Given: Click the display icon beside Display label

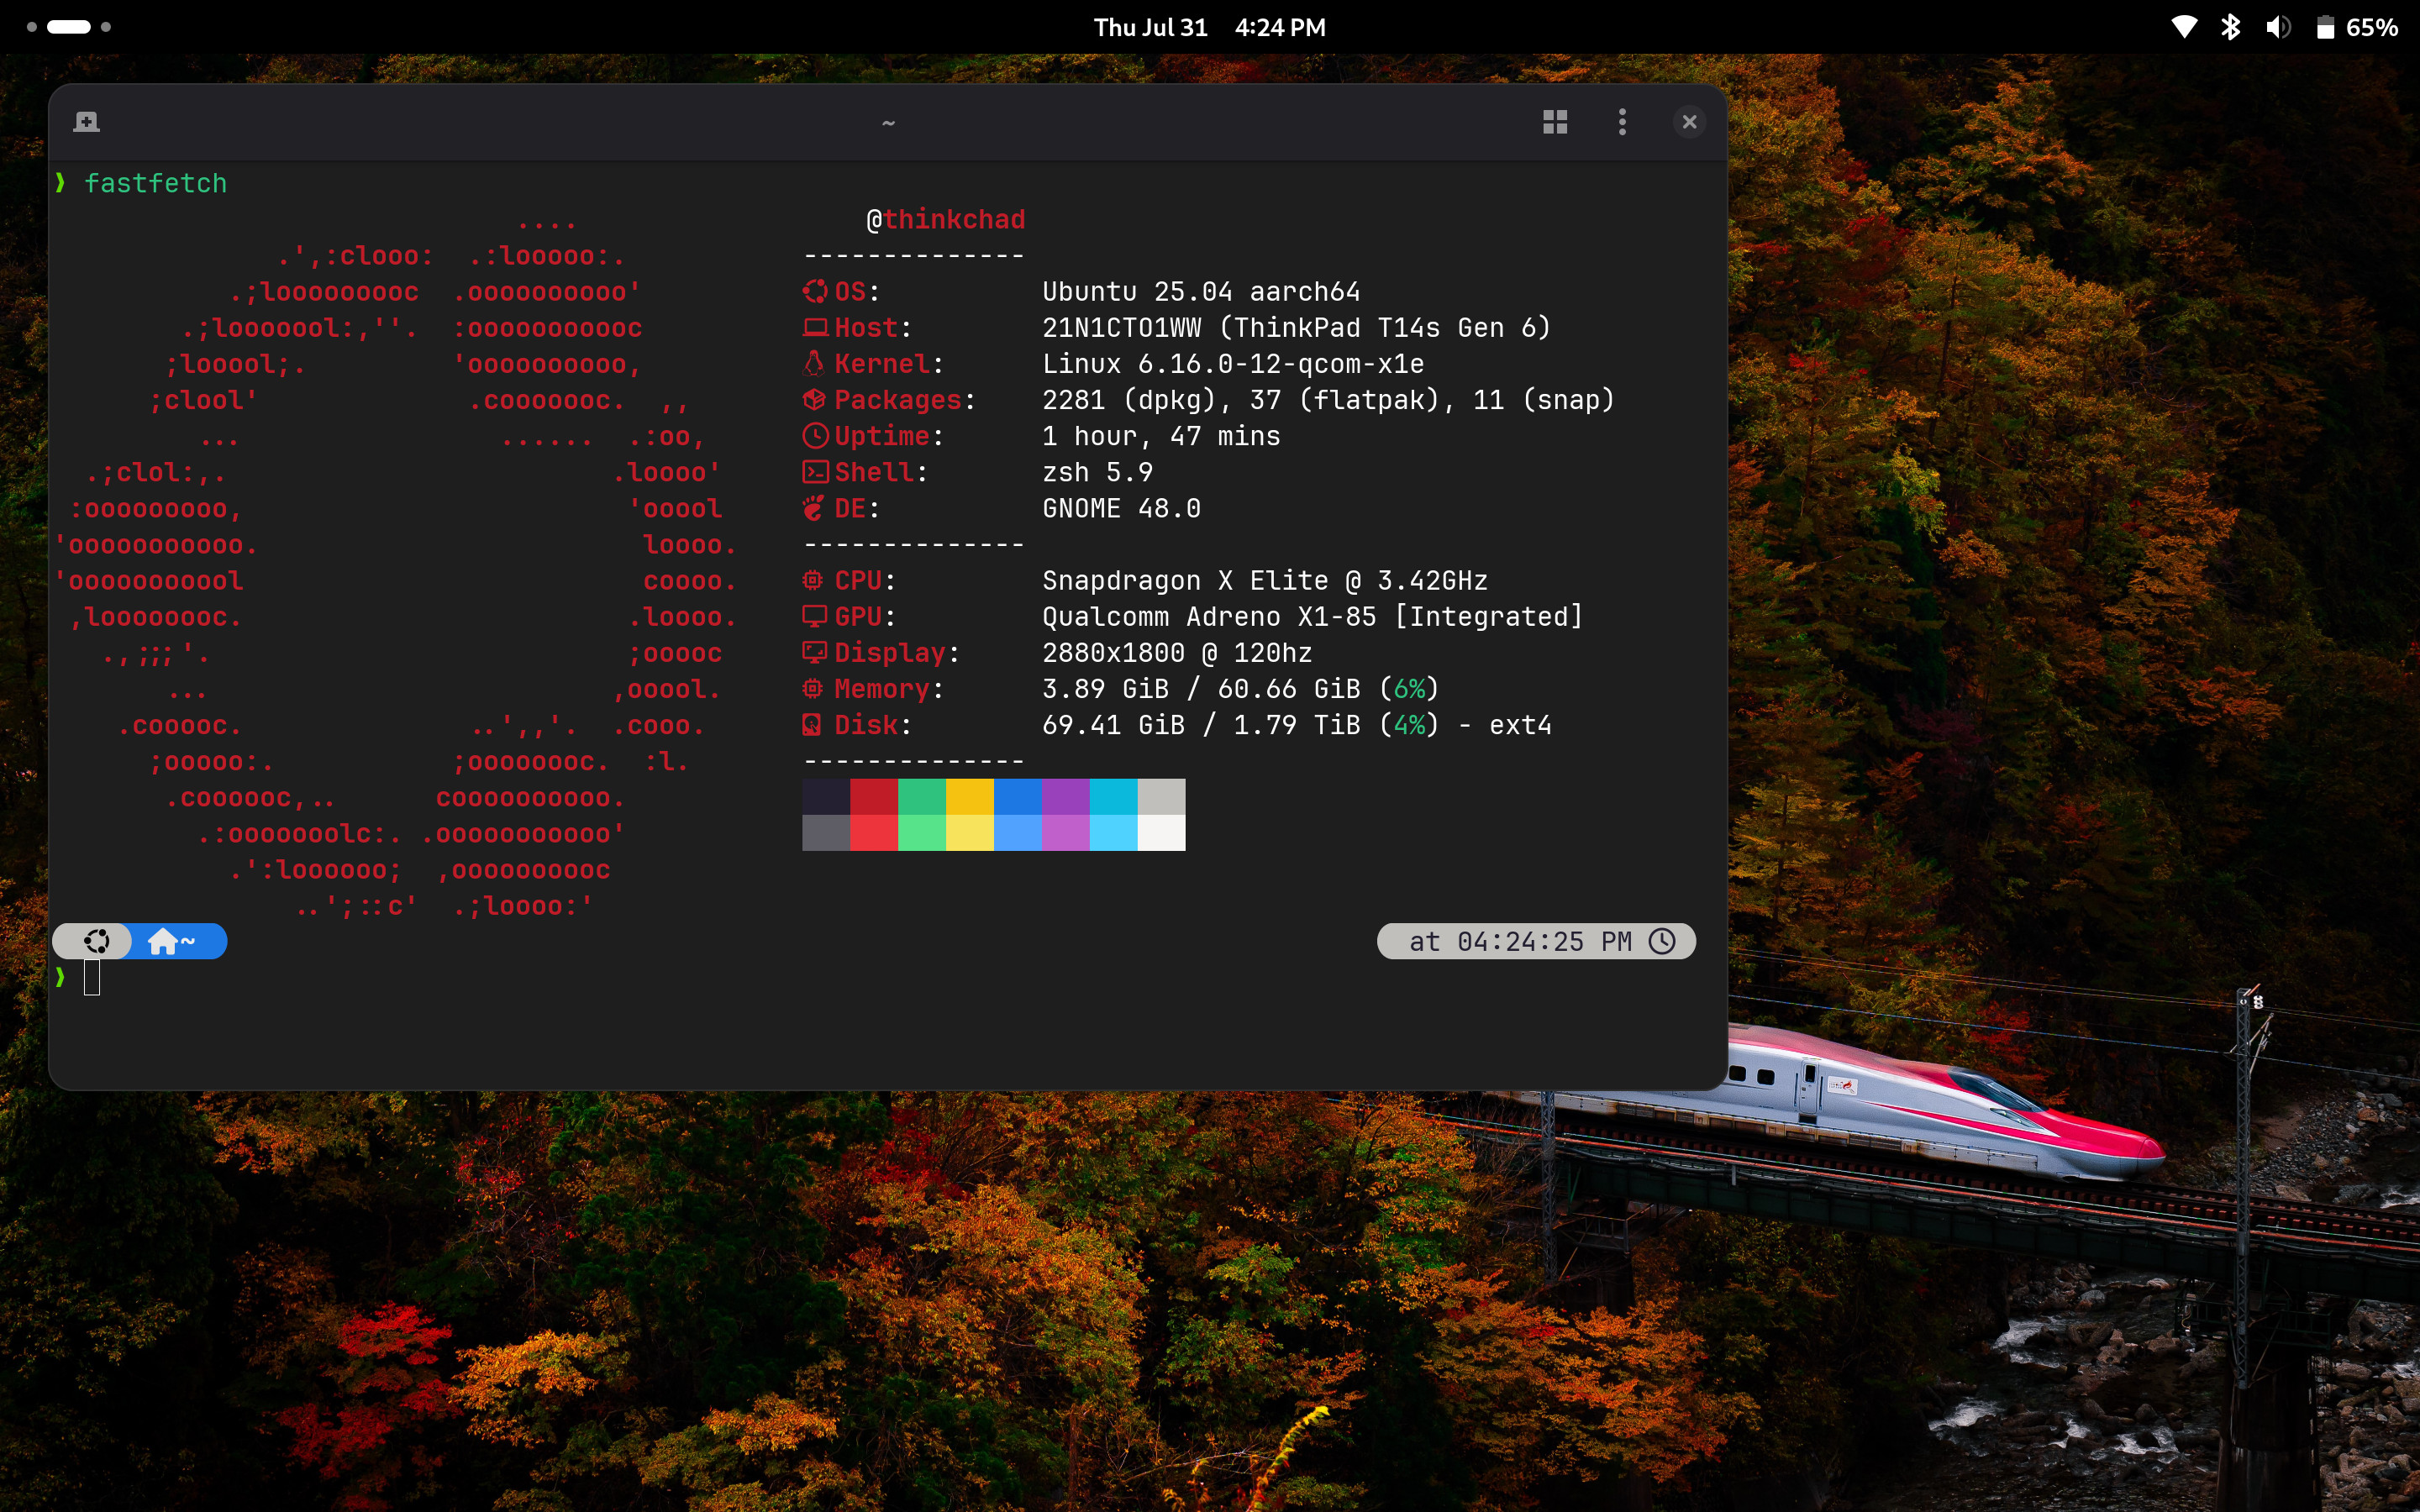Looking at the screenshot, I should (x=815, y=652).
